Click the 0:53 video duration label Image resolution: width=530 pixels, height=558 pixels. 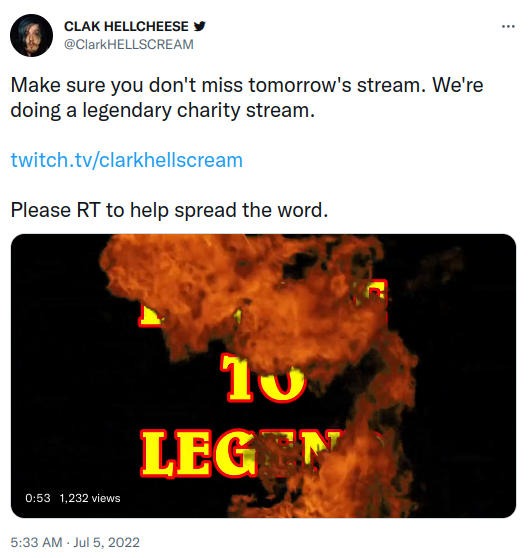[38, 498]
